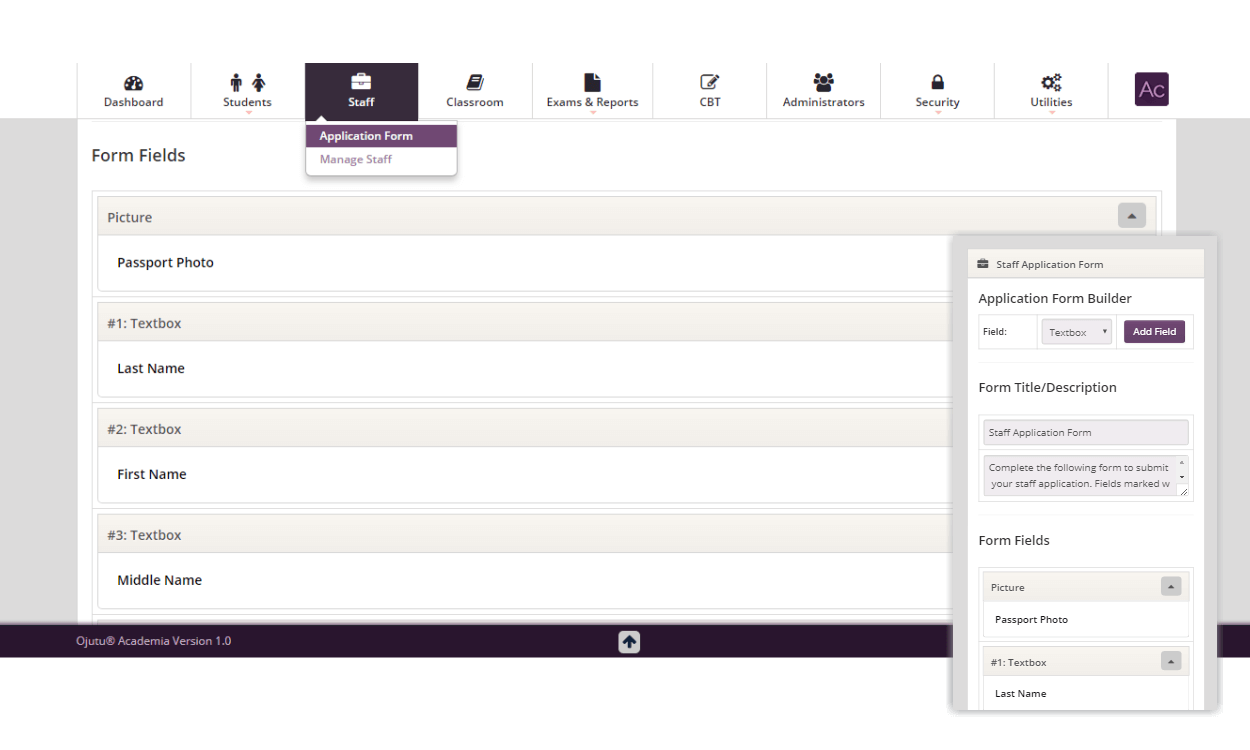Screen dimensions: 1250x750
Task: Open the Utilities dropdown label
Action: pos(1051,102)
